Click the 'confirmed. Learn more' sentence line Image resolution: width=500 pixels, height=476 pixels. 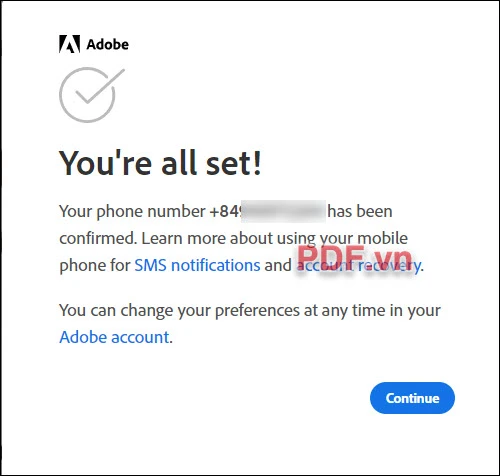[x=233, y=239]
